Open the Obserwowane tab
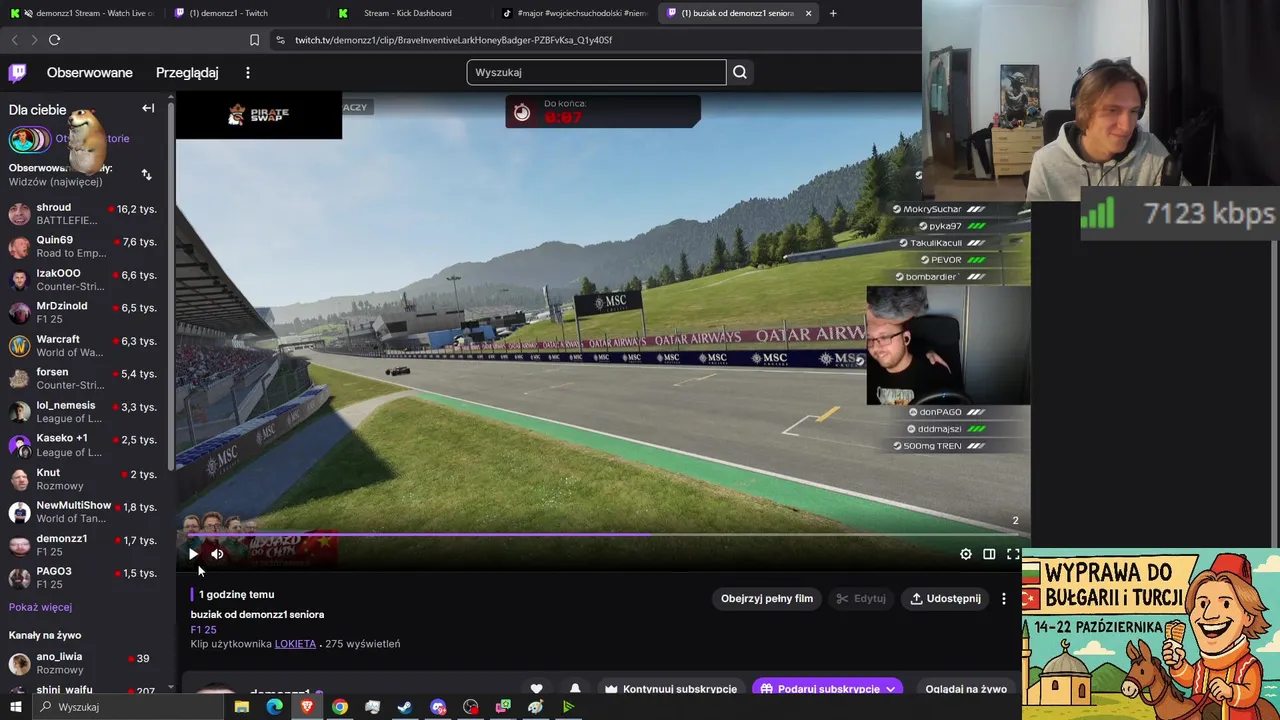1280x720 pixels. [x=90, y=72]
